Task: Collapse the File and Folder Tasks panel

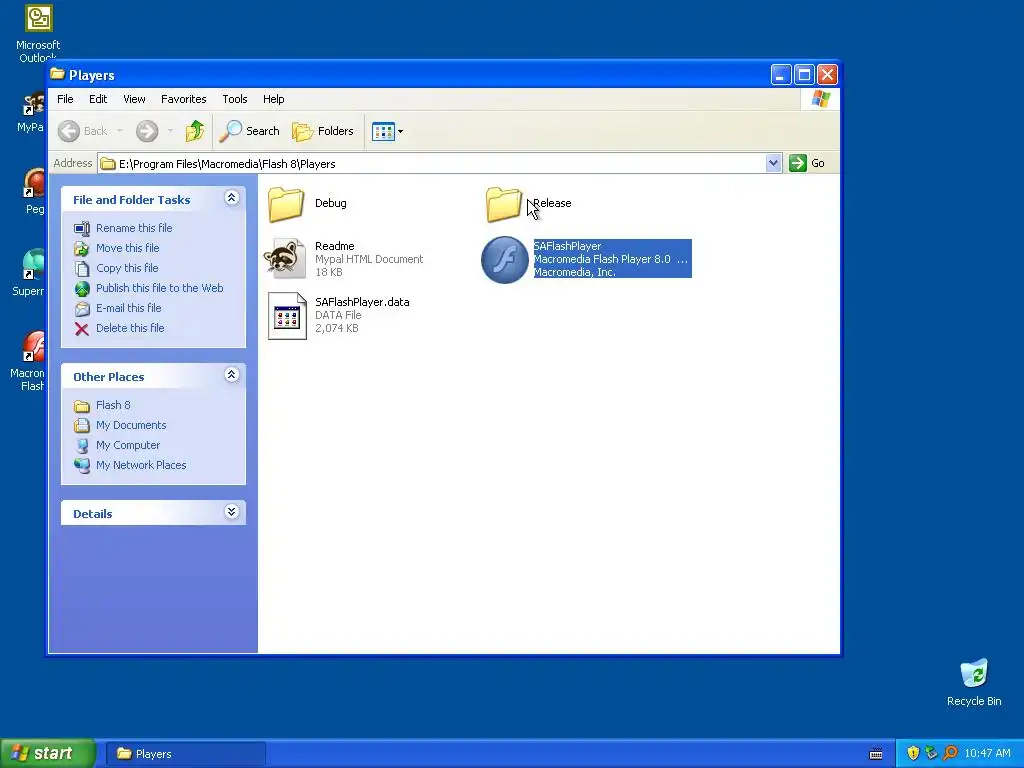Action: (232, 198)
